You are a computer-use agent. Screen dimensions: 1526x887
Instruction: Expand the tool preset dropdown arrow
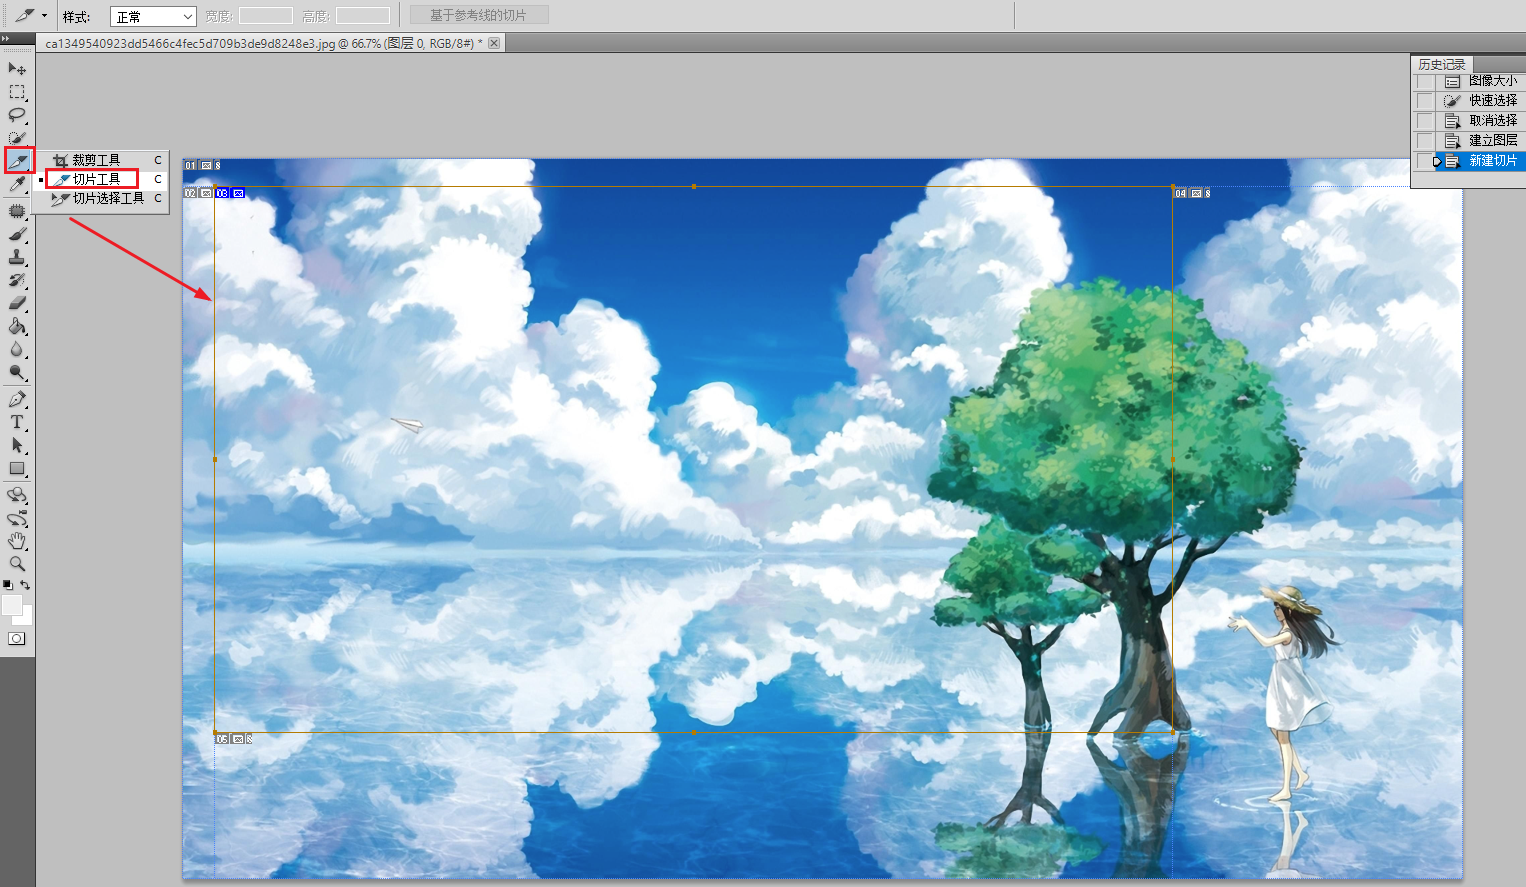click(44, 16)
